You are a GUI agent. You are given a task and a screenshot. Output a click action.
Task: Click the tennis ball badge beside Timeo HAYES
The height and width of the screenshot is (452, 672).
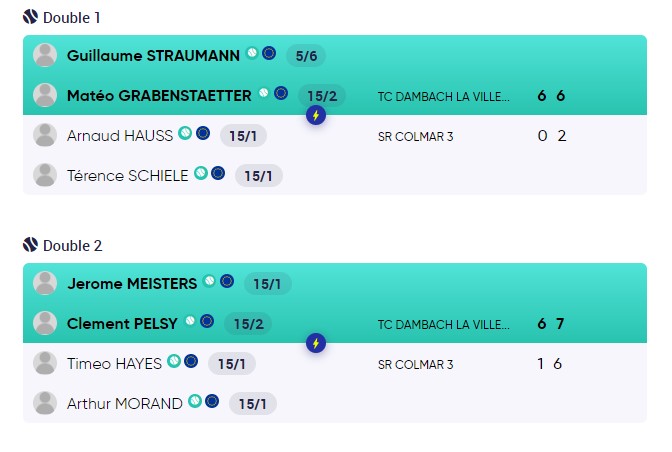[174, 361]
